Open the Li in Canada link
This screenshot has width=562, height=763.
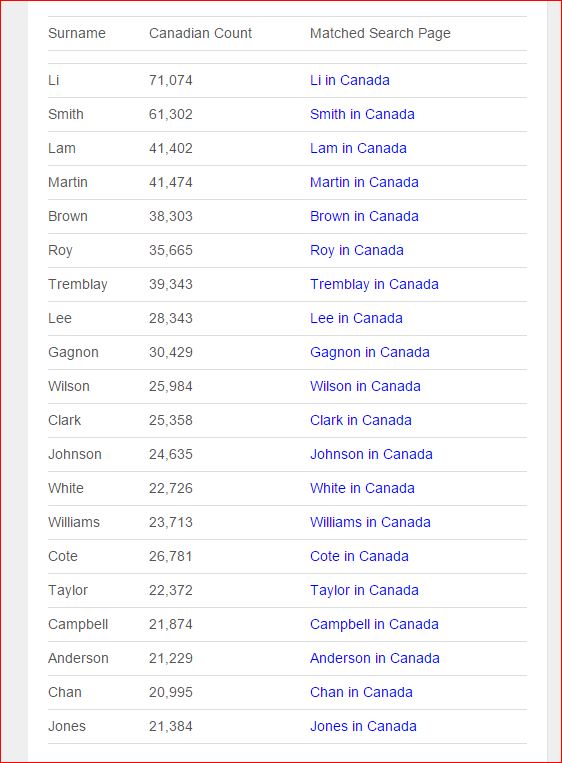click(350, 80)
